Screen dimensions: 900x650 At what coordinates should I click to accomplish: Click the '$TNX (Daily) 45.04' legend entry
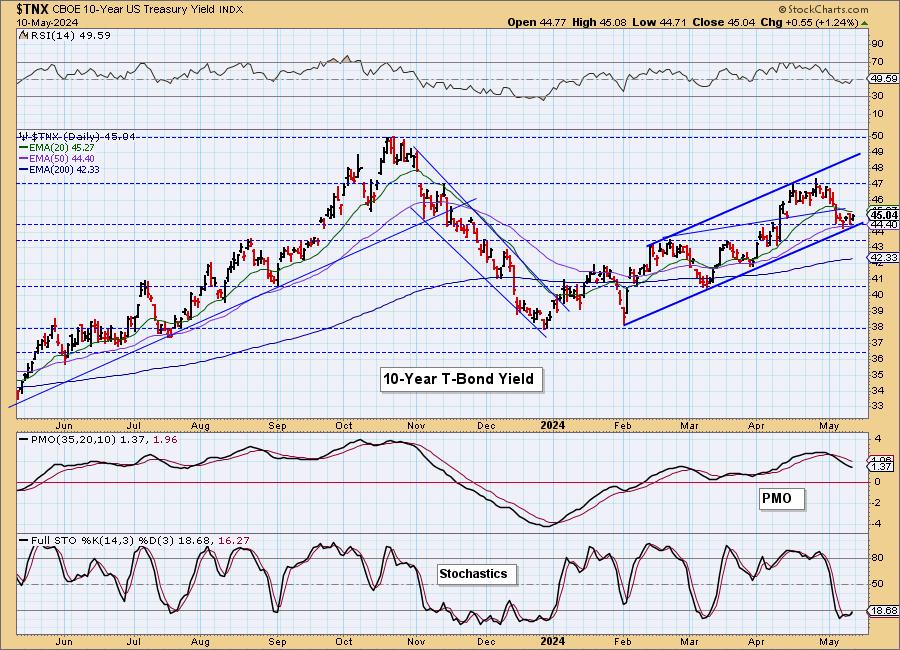[83, 137]
